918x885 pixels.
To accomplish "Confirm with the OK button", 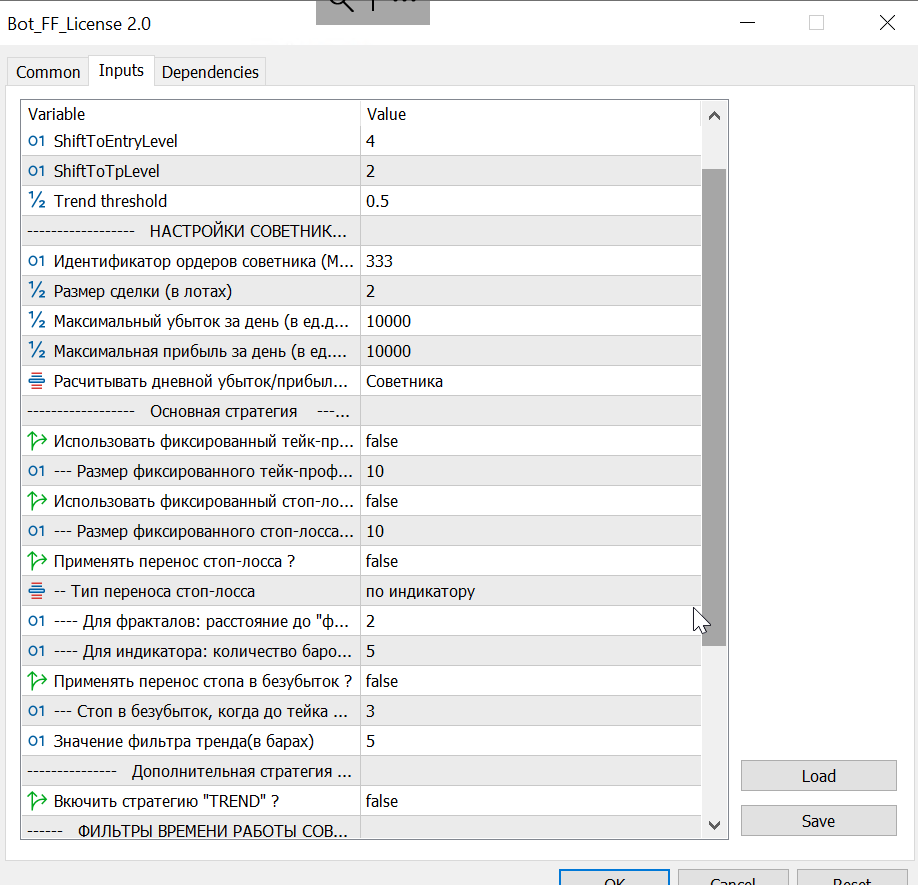I will click(x=614, y=878).
